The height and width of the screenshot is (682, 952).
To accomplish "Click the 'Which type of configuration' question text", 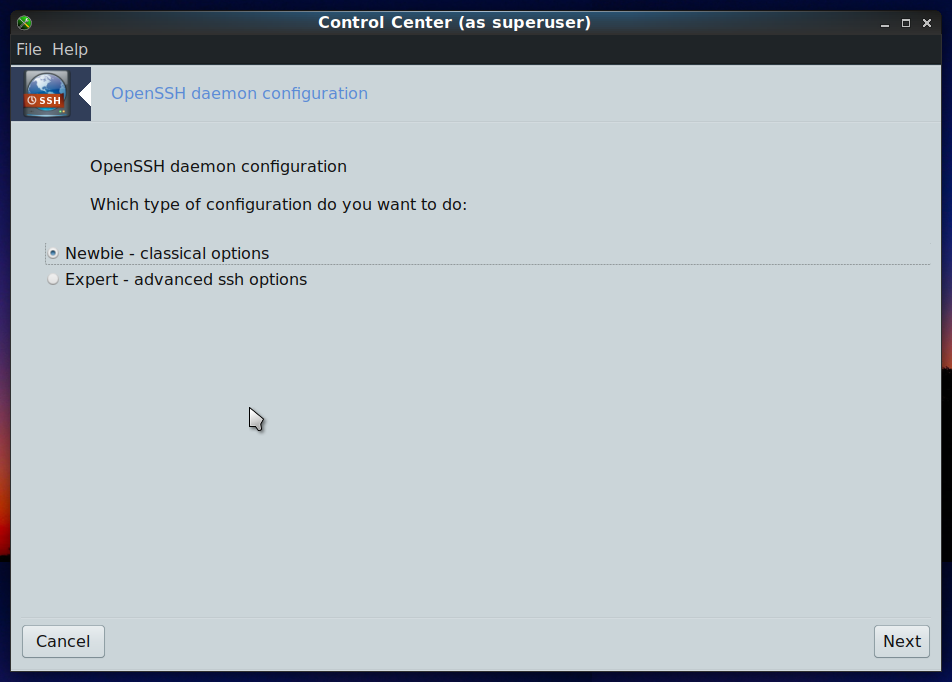I will pos(278,205).
